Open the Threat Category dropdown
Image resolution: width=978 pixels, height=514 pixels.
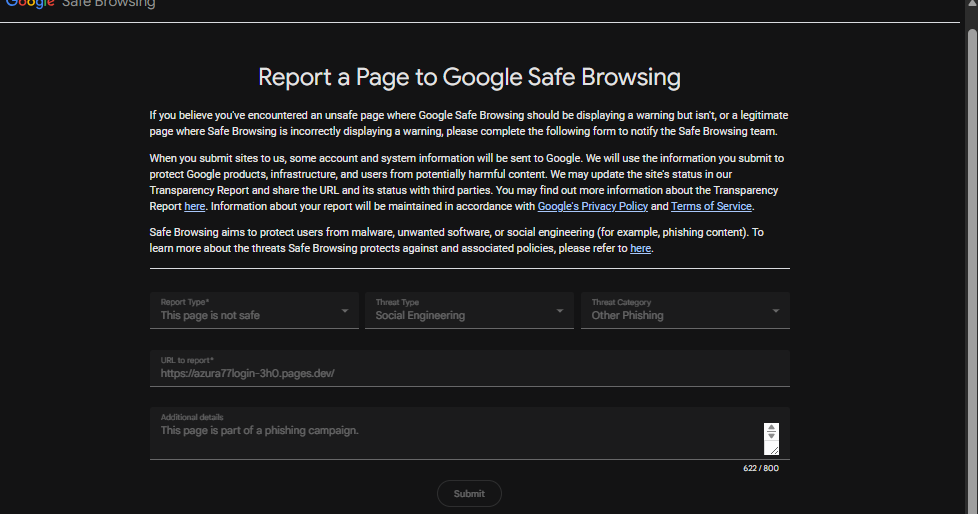coord(685,310)
